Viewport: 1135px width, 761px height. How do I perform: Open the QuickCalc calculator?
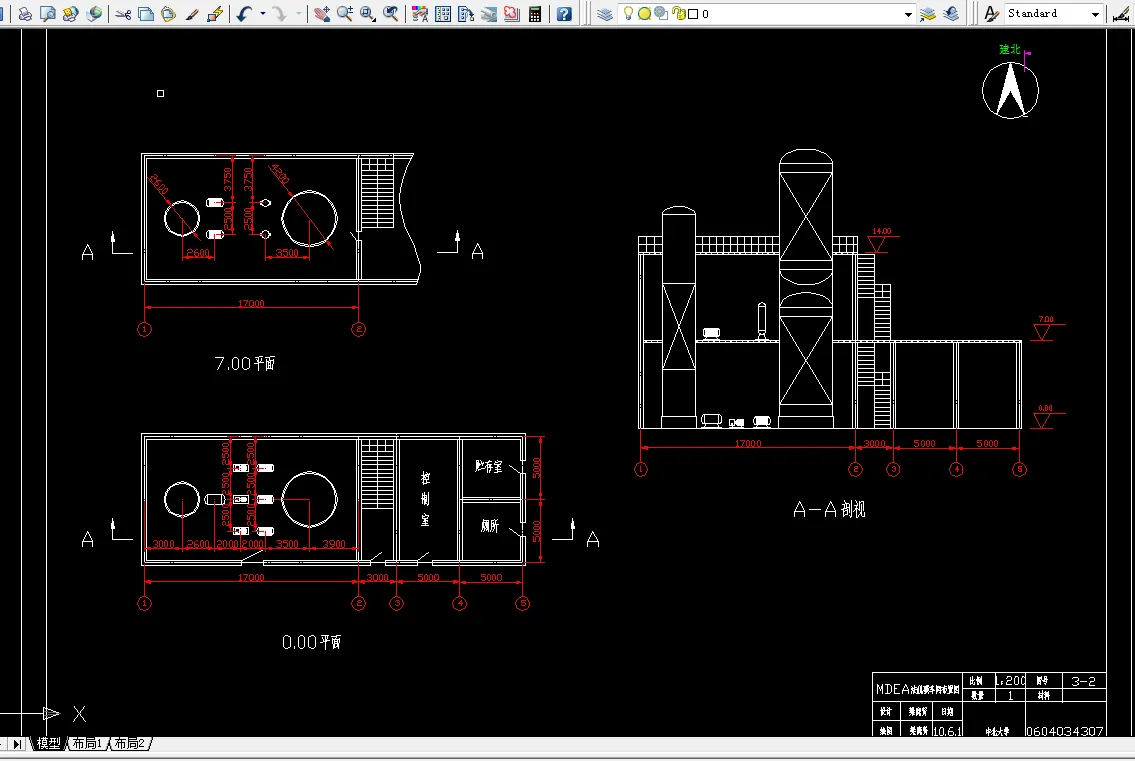(535, 14)
